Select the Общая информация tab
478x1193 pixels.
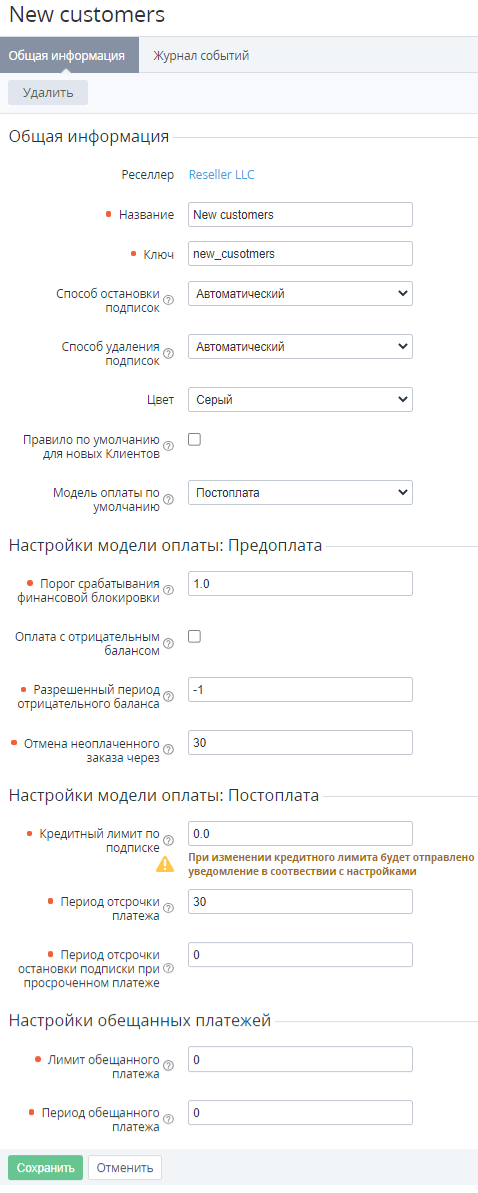click(67, 56)
